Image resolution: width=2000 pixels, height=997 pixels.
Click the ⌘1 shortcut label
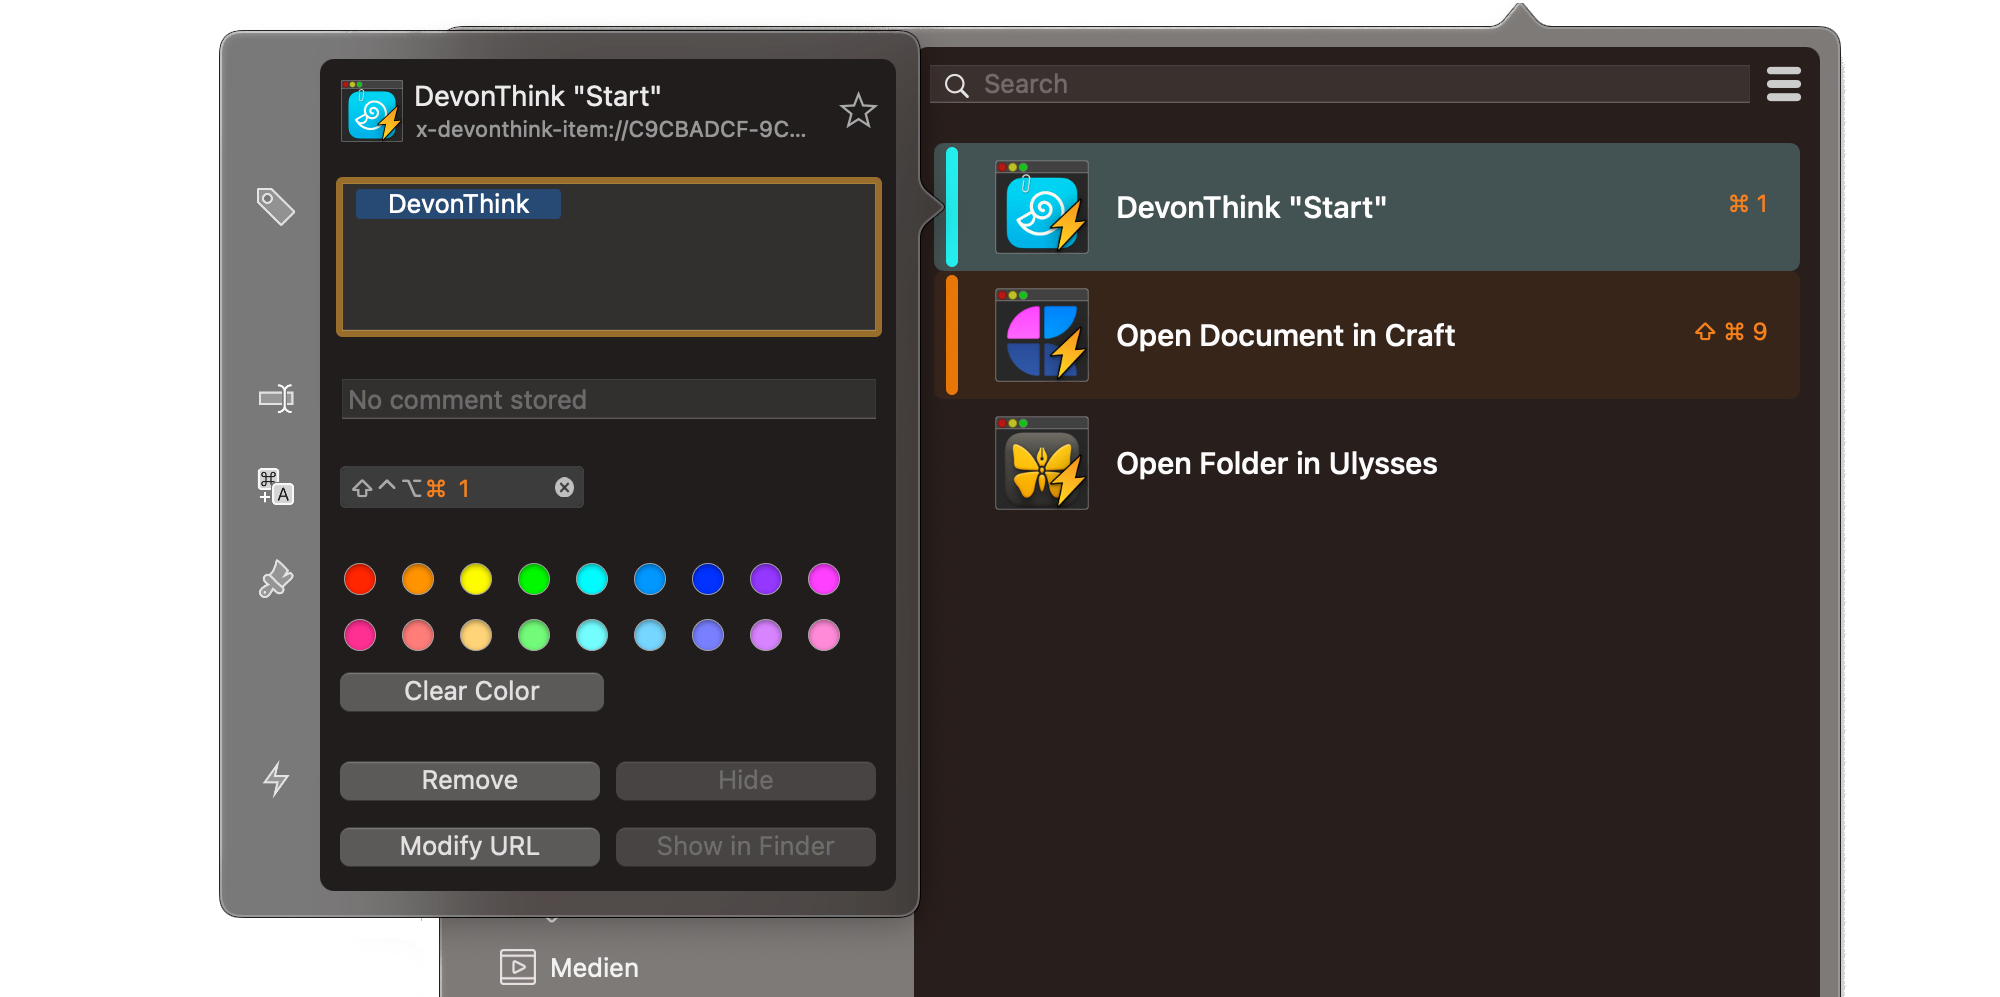click(1748, 204)
